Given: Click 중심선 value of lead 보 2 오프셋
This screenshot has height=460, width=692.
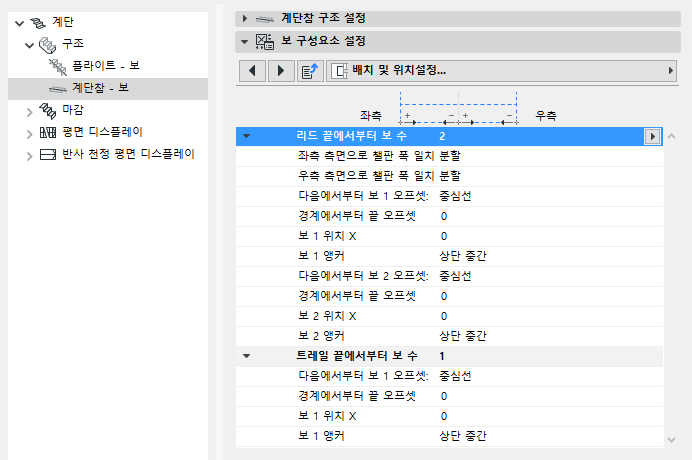Looking at the screenshot, I should click(x=455, y=276).
